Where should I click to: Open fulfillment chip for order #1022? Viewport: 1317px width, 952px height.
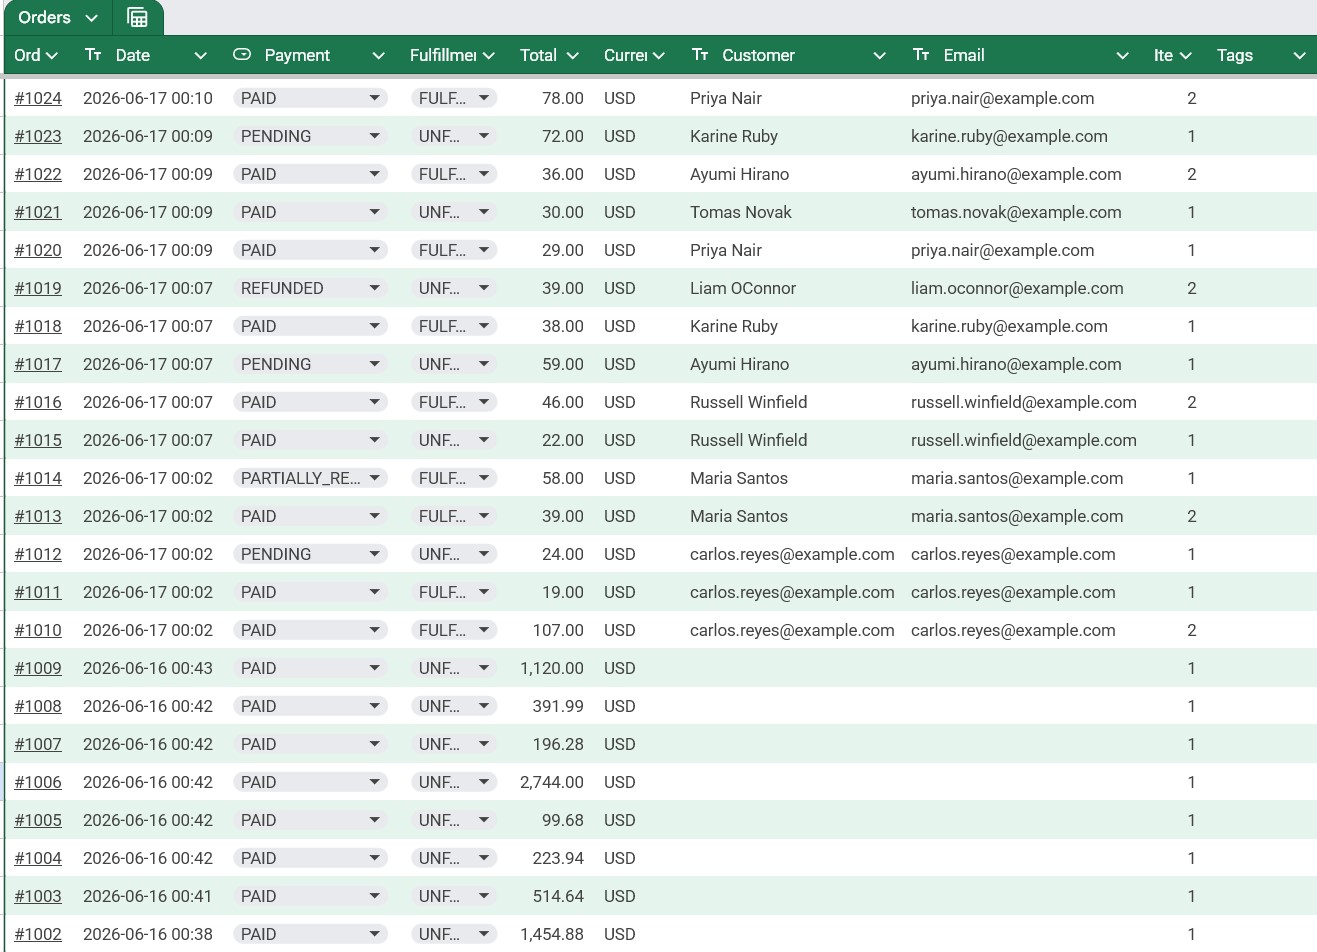[454, 174]
